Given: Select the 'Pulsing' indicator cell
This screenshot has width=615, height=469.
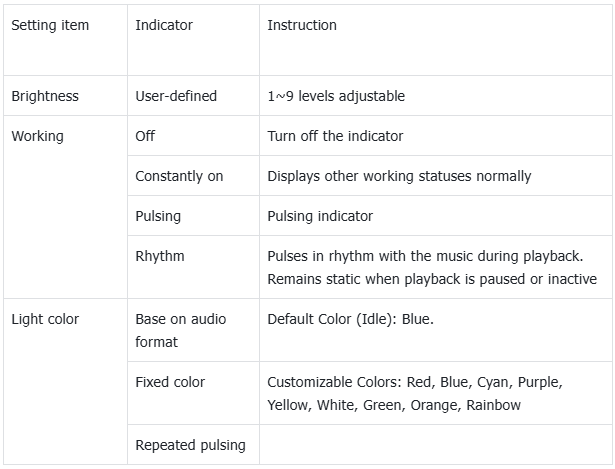Looking at the screenshot, I should [158, 216].
